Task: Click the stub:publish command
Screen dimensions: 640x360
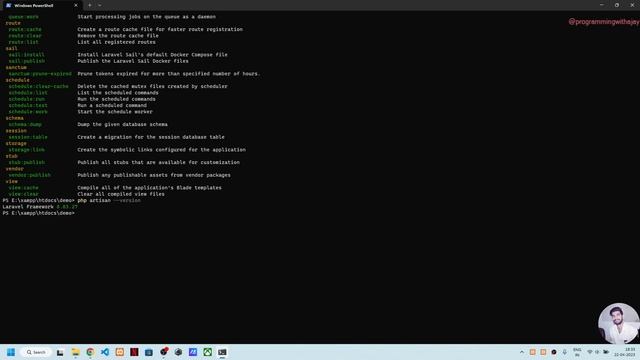Action: [27, 162]
